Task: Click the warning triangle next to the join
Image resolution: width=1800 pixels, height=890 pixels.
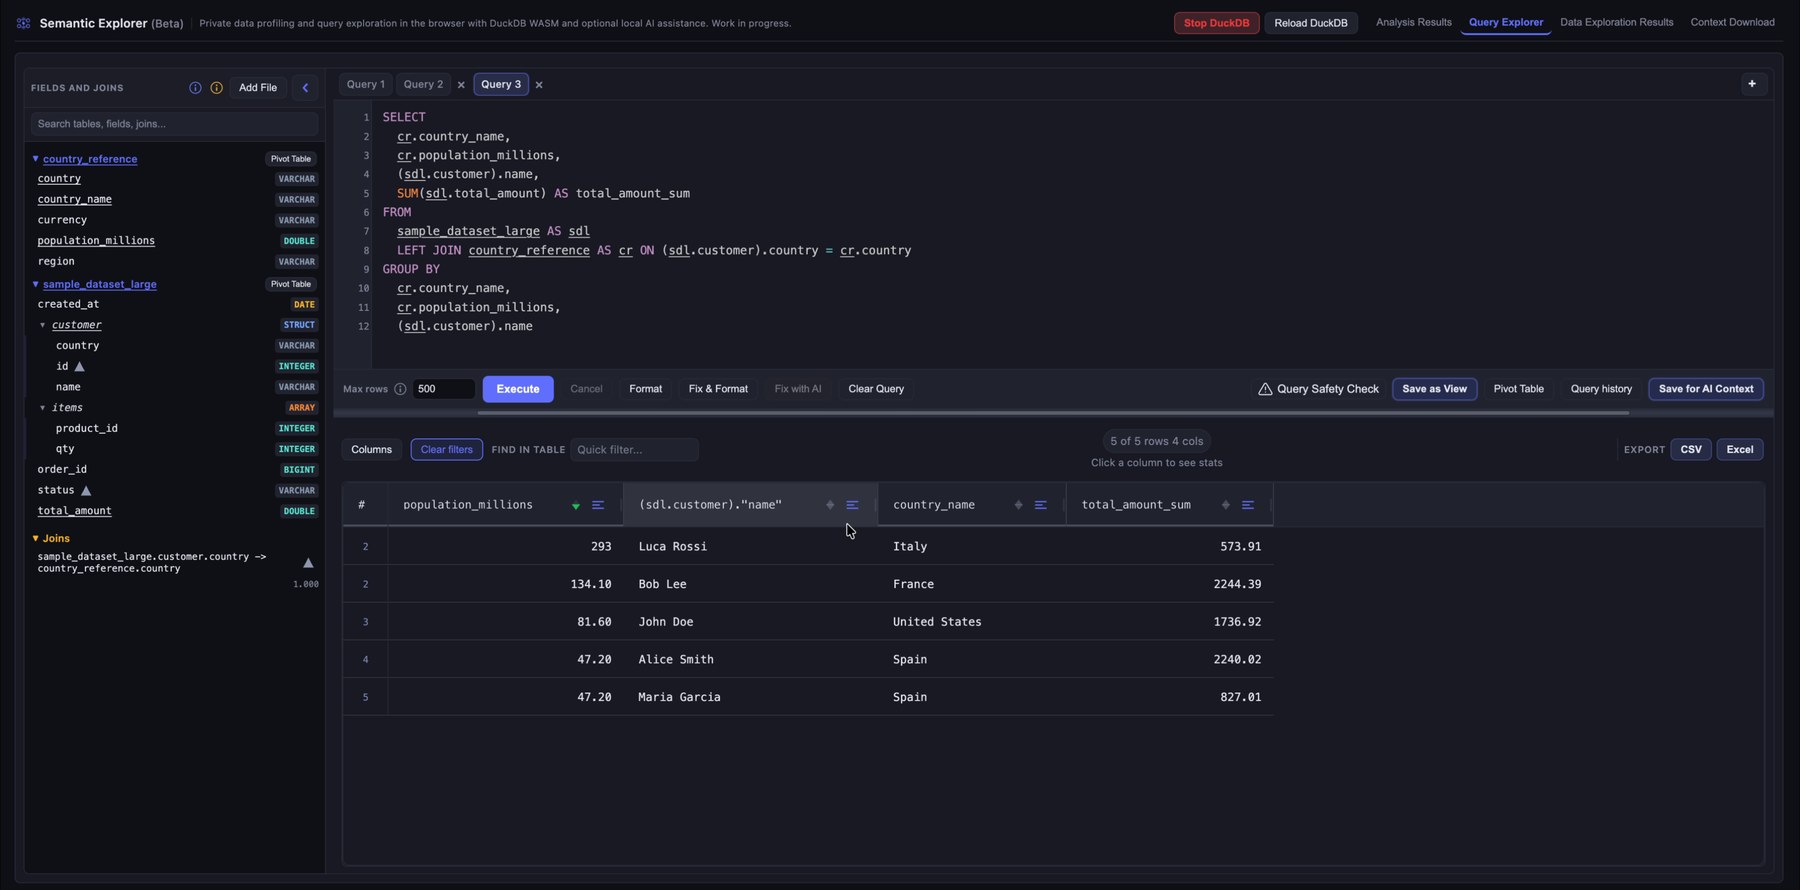Action: 308,563
